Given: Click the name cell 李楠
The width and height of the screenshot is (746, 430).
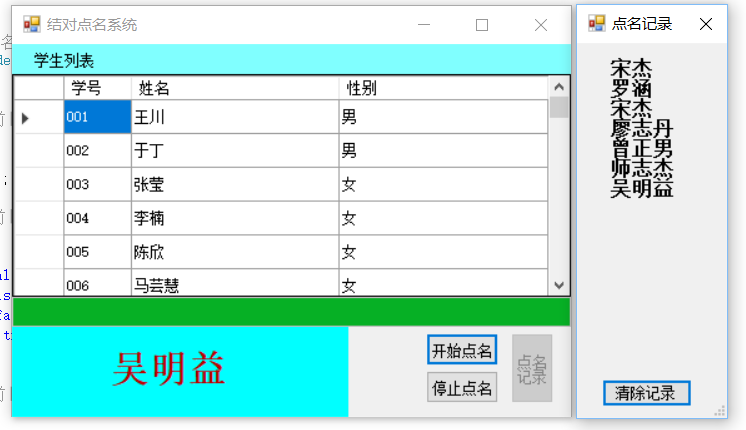Looking at the screenshot, I should coord(235,218).
